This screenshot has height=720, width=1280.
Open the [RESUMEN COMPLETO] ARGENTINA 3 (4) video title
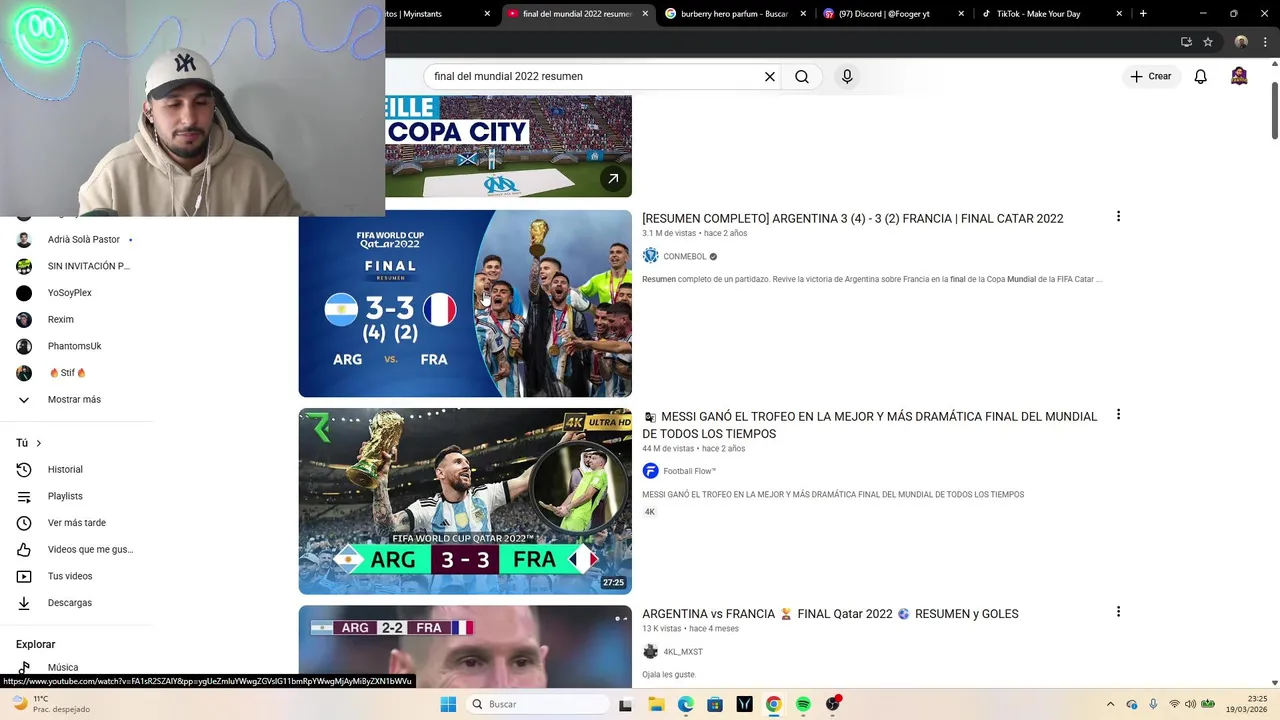click(852, 218)
